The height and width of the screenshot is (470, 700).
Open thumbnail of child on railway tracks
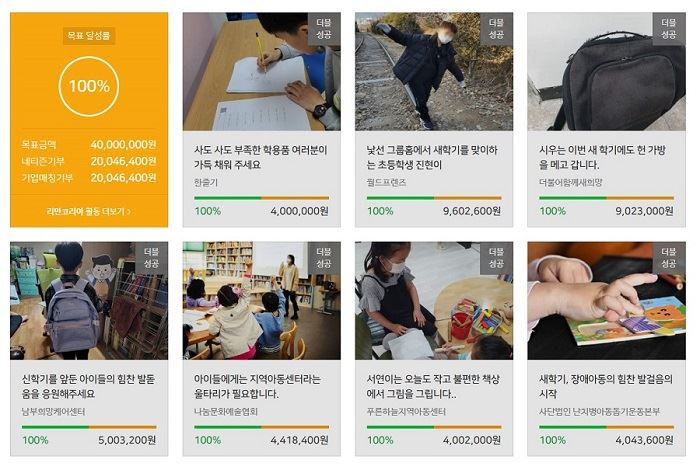(434, 71)
